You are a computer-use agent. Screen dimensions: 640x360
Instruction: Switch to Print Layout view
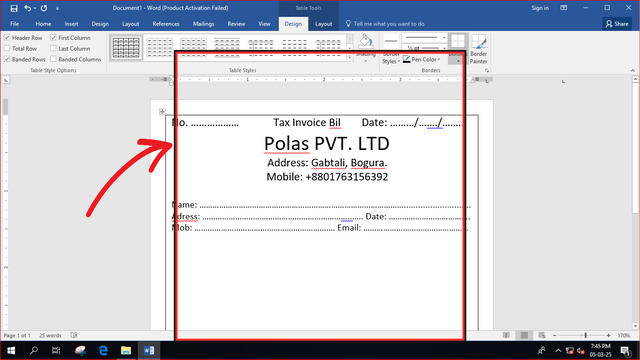(x=524, y=336)
